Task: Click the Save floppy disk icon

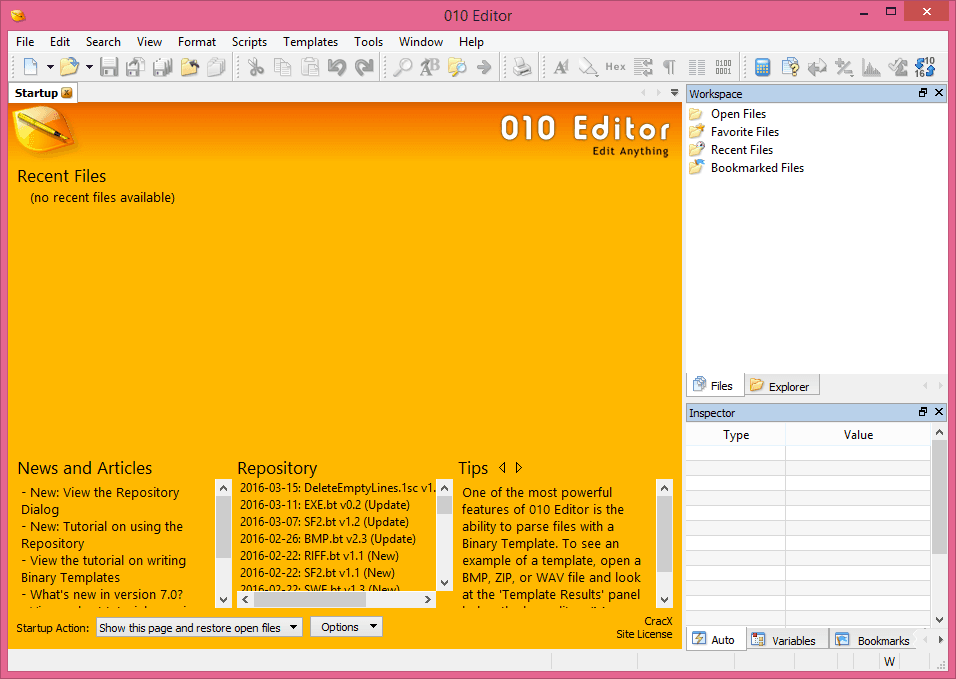Action: click(109, 66)
